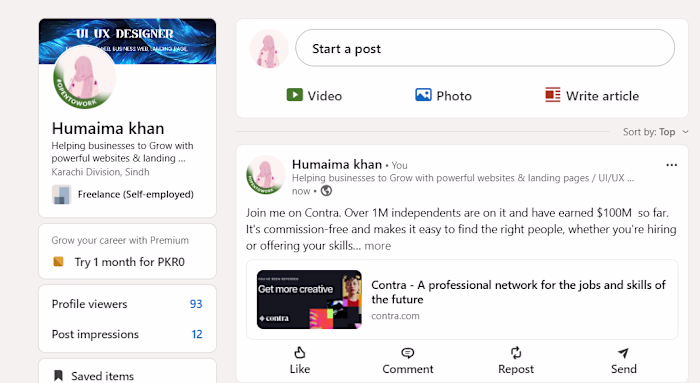Open sidebar profile photo with Open To Work frame
700x383 pixels.
pyautogui.click(x=84, y=77)
